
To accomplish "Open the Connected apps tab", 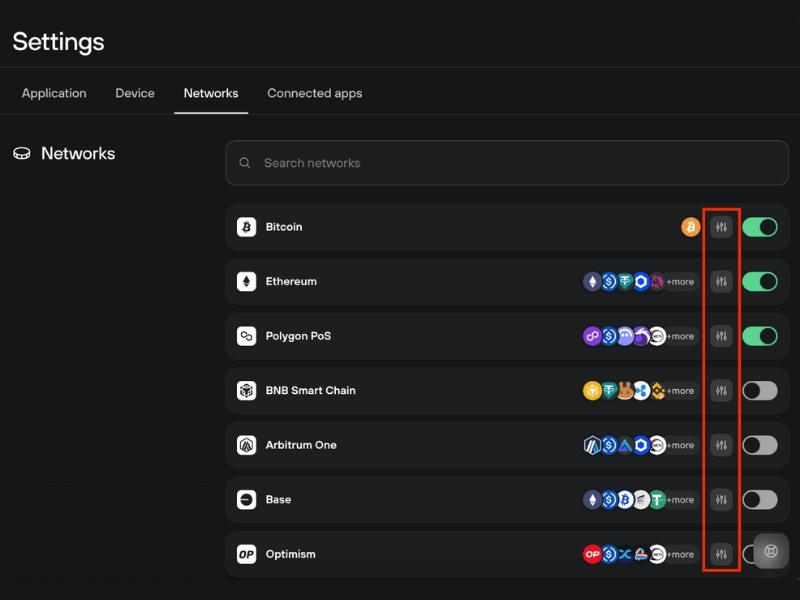I will (315, 93).
